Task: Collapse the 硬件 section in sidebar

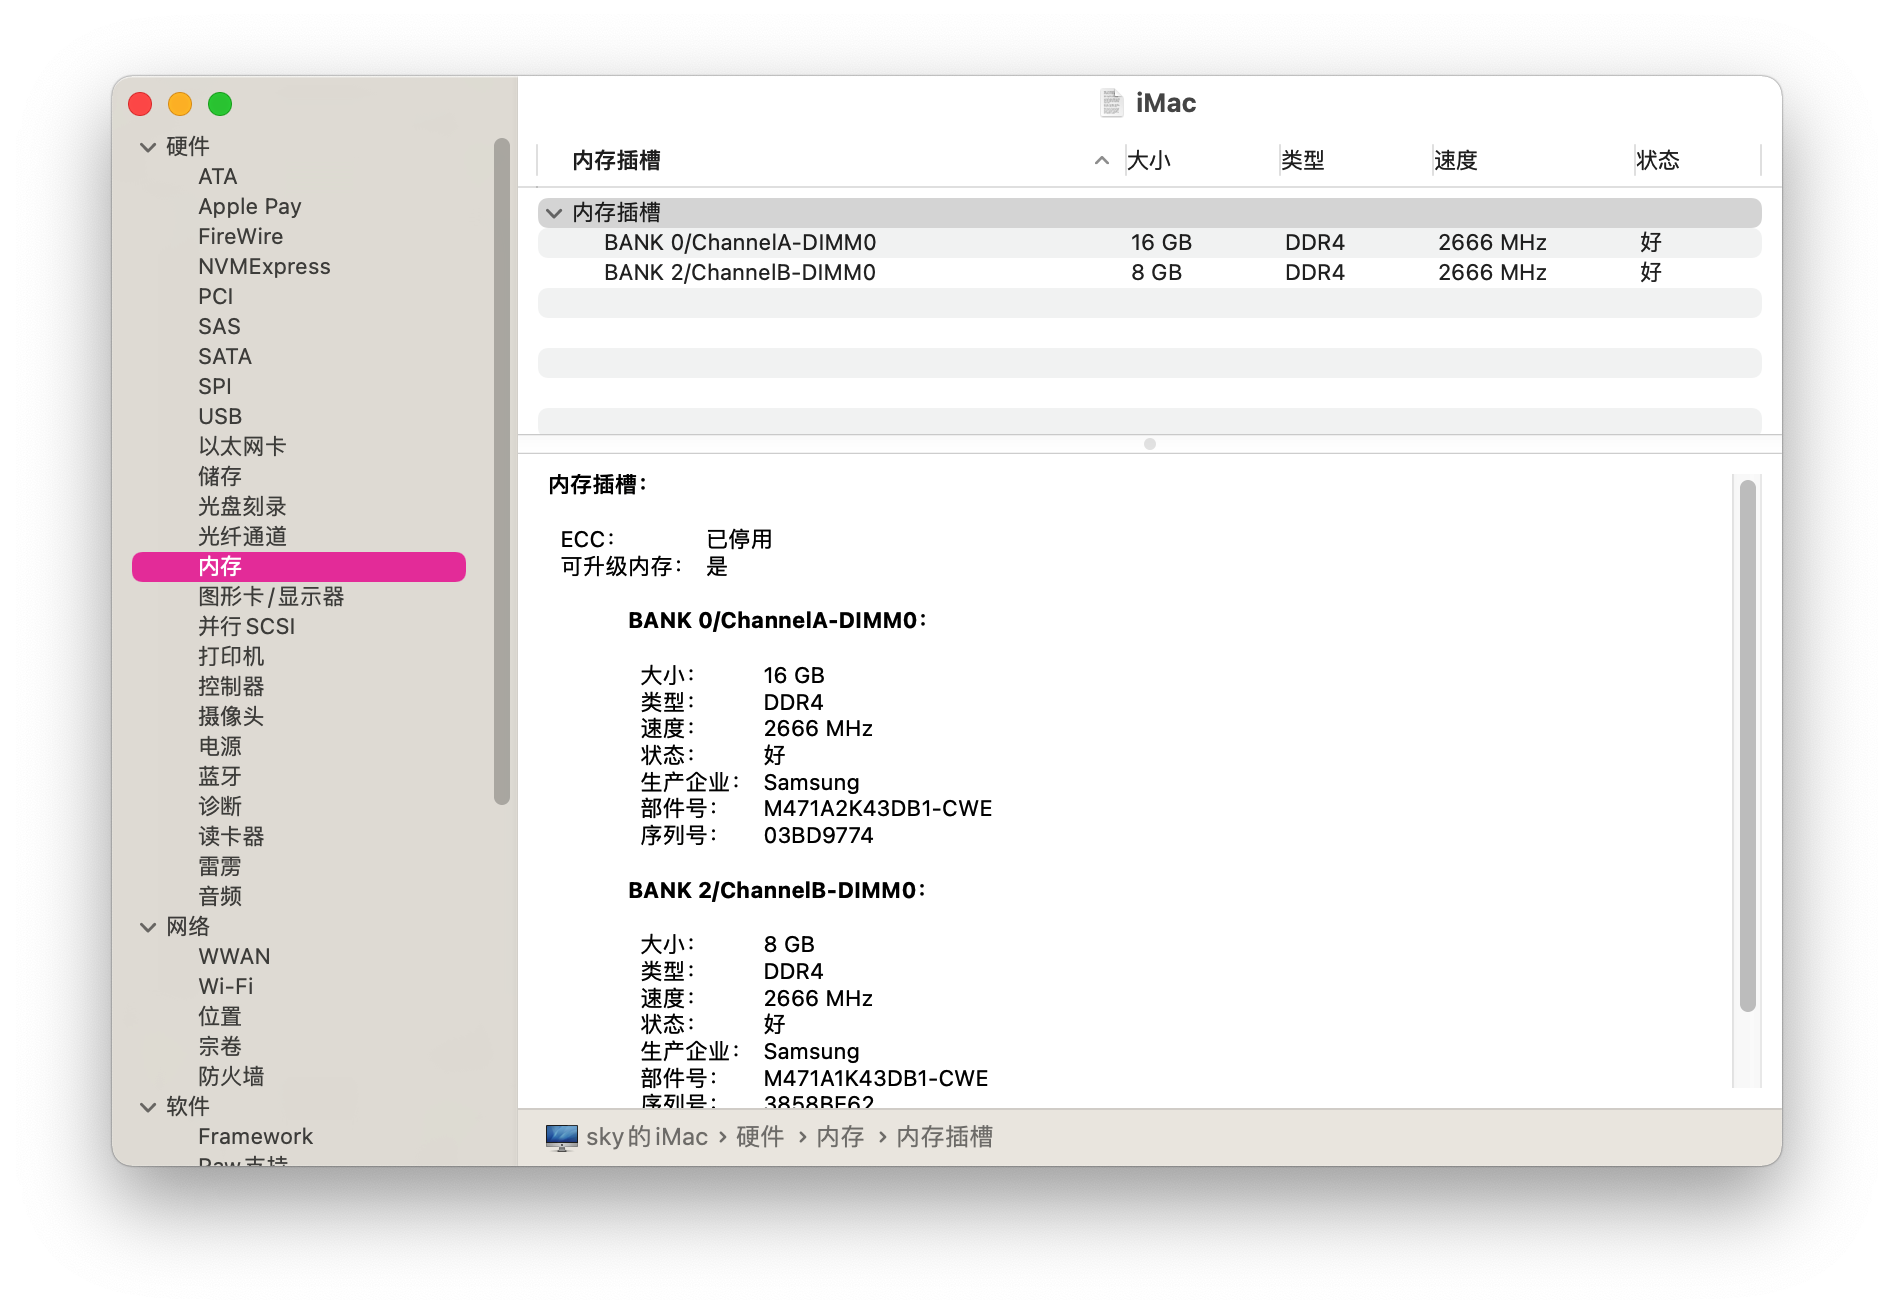Action: [x=148, y=147]
